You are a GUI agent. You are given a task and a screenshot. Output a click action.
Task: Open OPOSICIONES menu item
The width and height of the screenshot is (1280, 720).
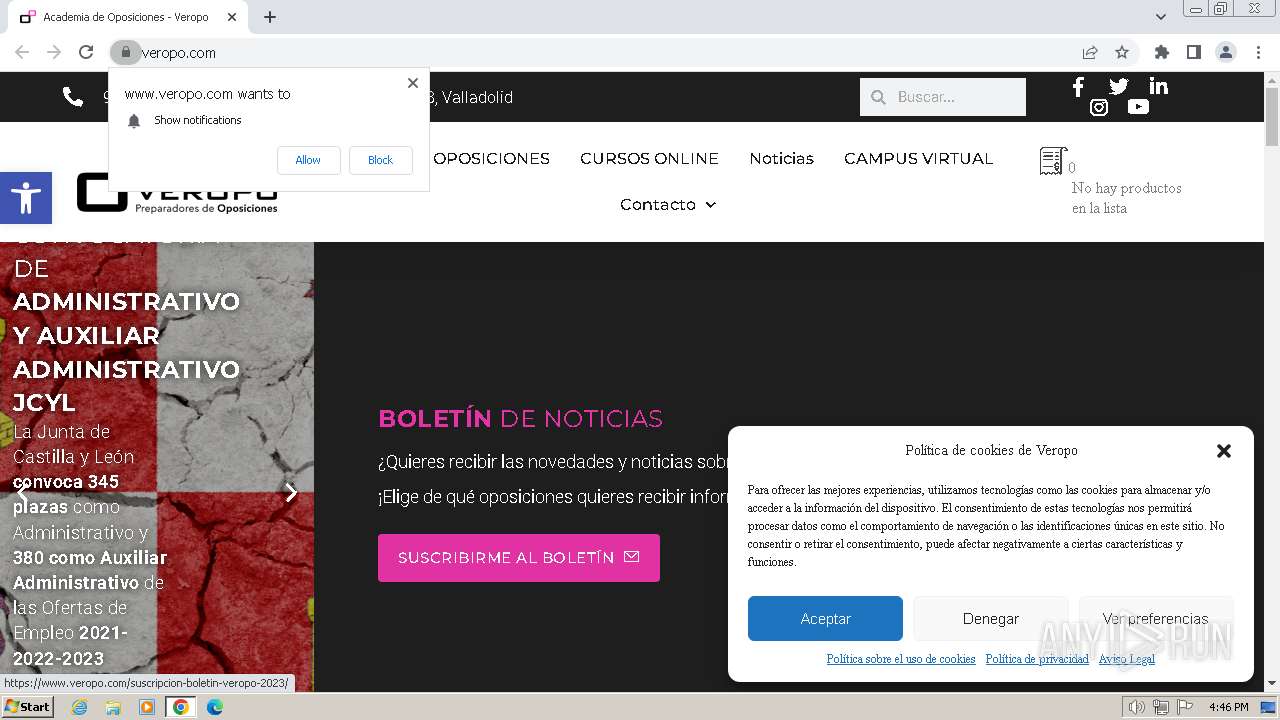(491, 158)
